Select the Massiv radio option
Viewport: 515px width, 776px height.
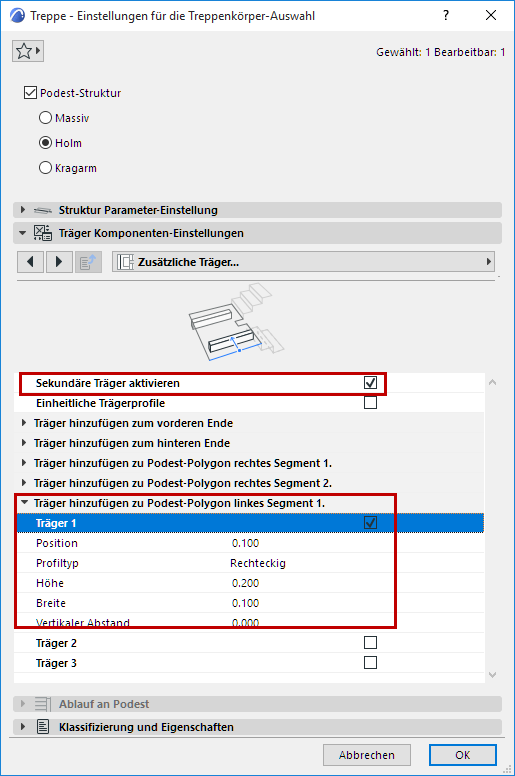click(45, 118)
